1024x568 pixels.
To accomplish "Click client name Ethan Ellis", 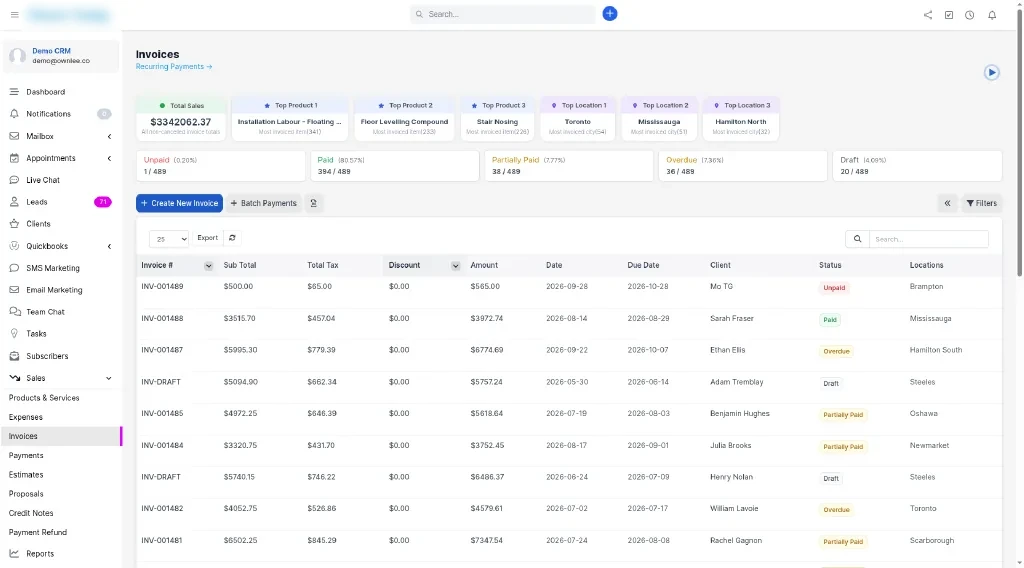I will click(x=728, y=350).
